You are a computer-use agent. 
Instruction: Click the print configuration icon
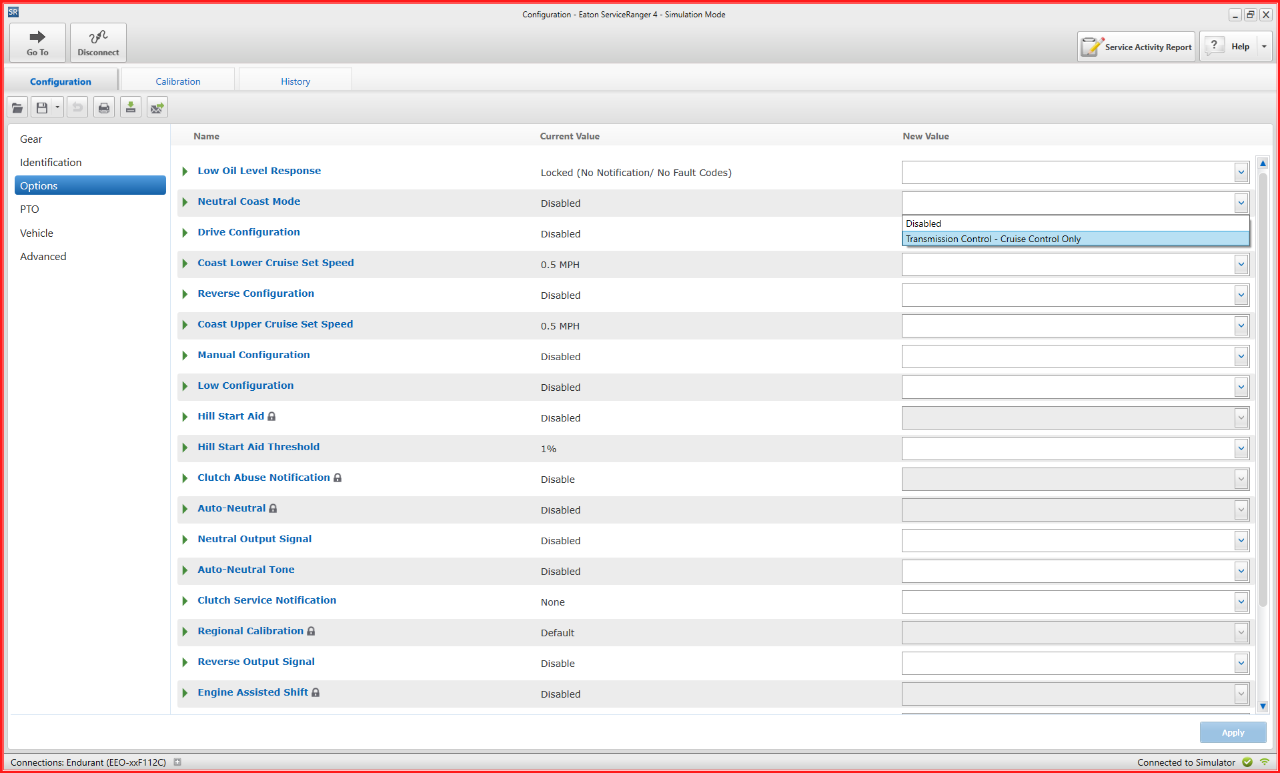click(104, 107)
